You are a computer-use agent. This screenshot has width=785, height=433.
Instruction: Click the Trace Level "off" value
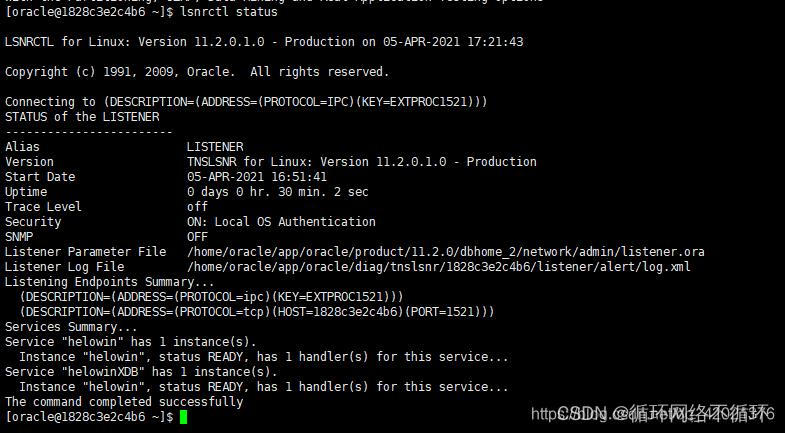pos(197,207)
